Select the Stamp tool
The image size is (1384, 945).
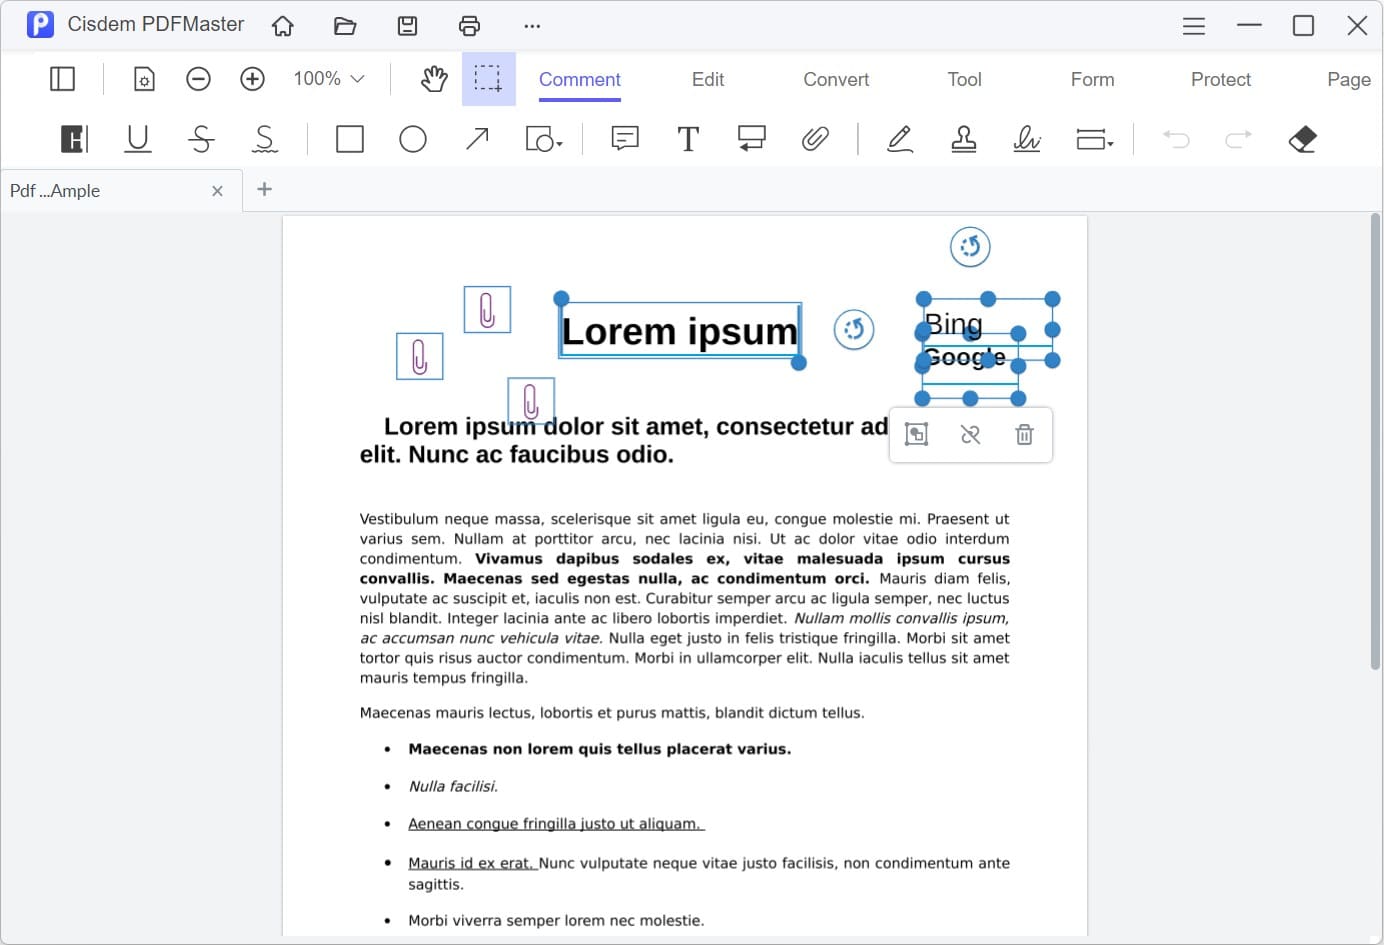click(x=963, y=139)
